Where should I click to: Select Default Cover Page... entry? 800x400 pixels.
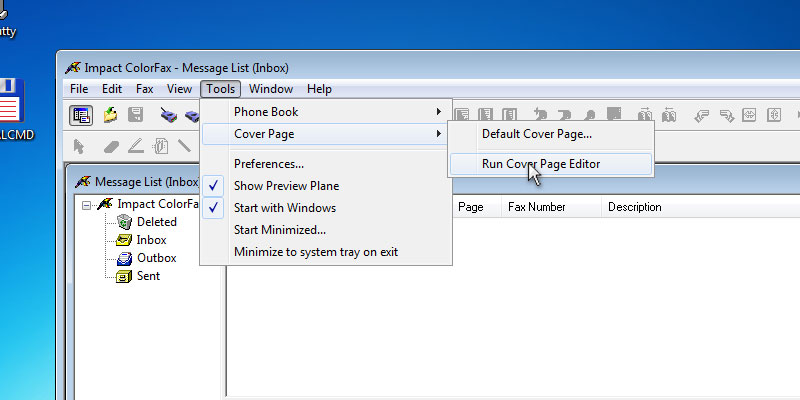[x=536, y=134]
